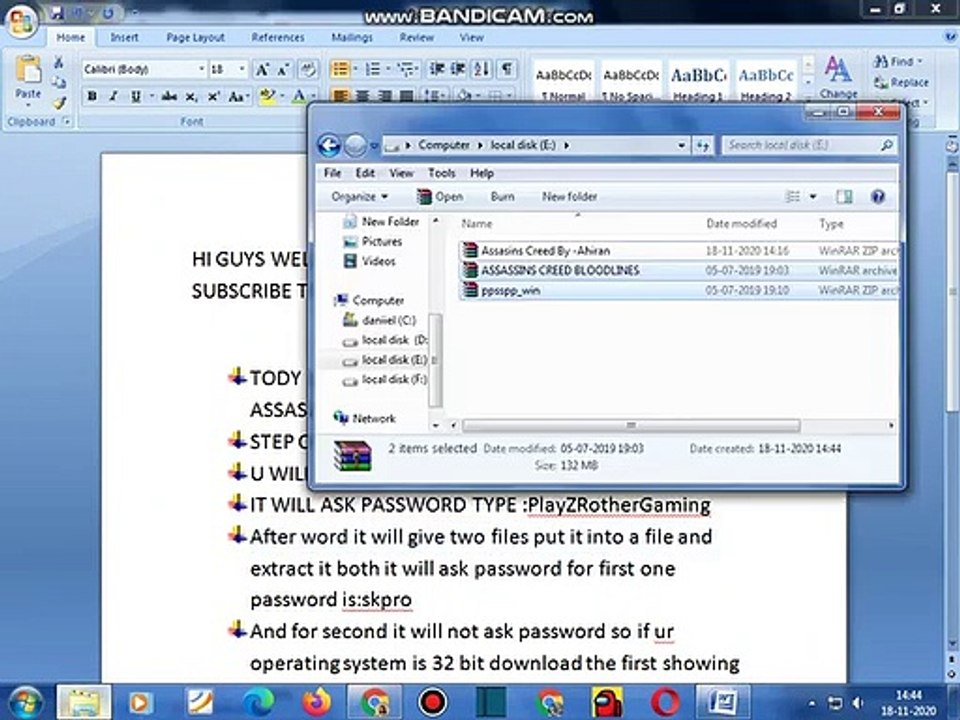The width and height of the screenshot is (960, 720).
Task: Toggle Superscript formatting in Word
Action: (213, 96)
